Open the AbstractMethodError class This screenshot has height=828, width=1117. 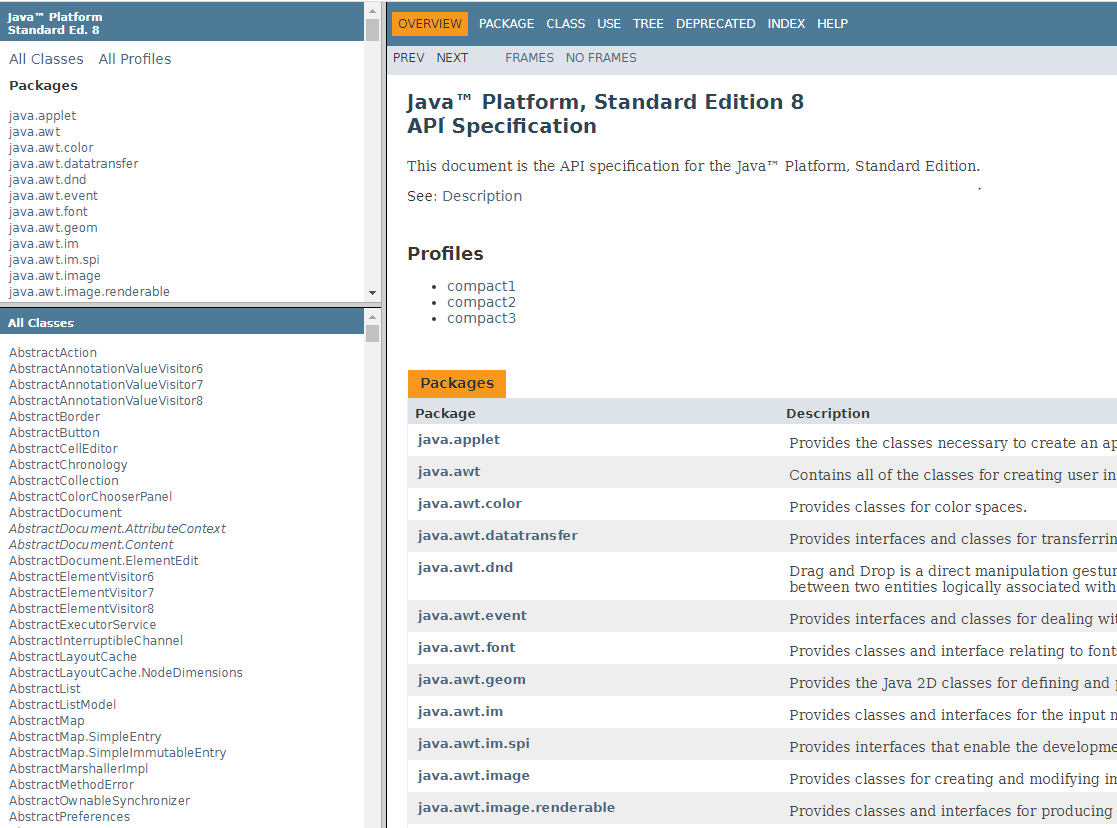pyautogui.click(x=71, y=785)
